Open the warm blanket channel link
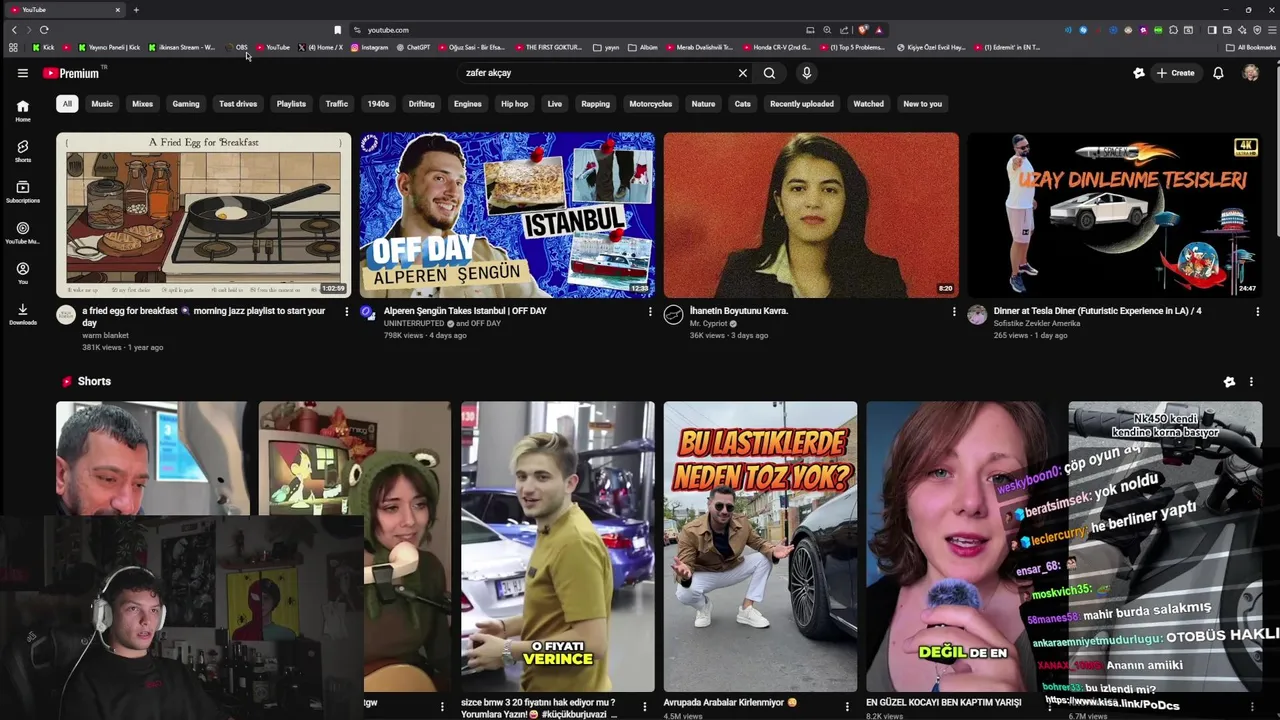The width and height of the screenshot is (1280, 720). pyautogui.click(x=105, y=336)
